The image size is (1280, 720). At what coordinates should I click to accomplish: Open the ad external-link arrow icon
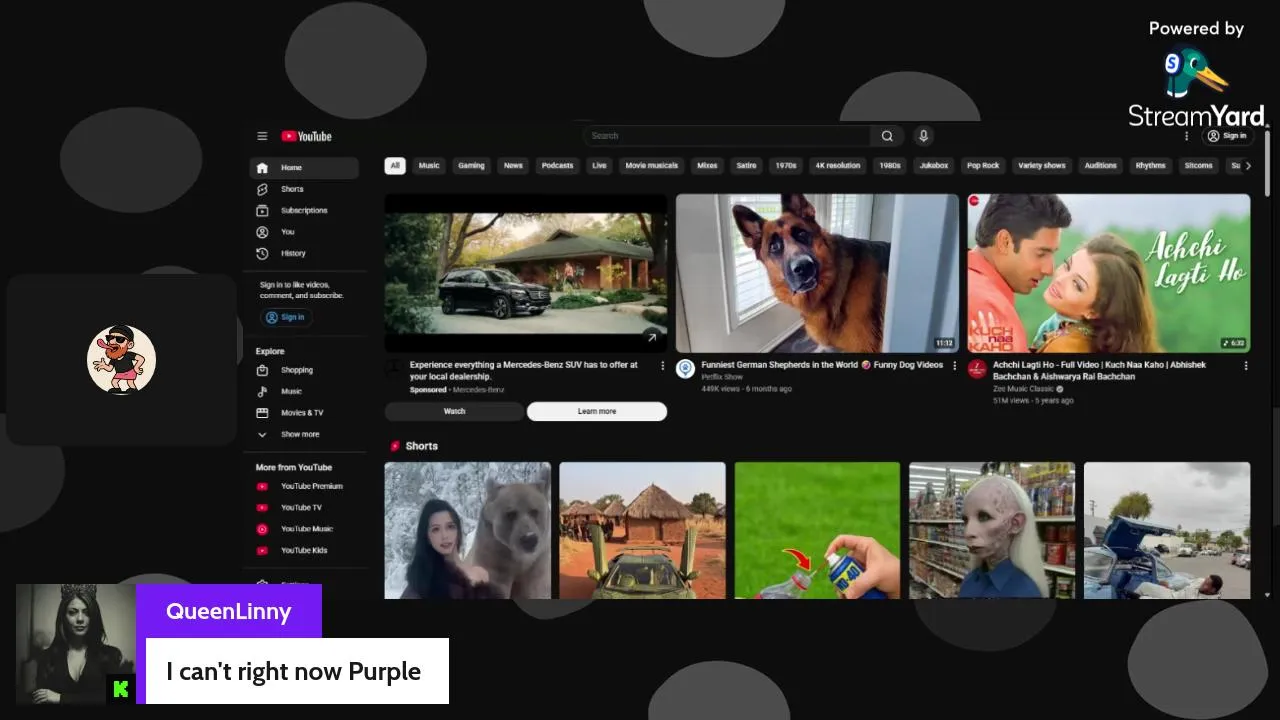pyautogui.click(x=652, y=338)
